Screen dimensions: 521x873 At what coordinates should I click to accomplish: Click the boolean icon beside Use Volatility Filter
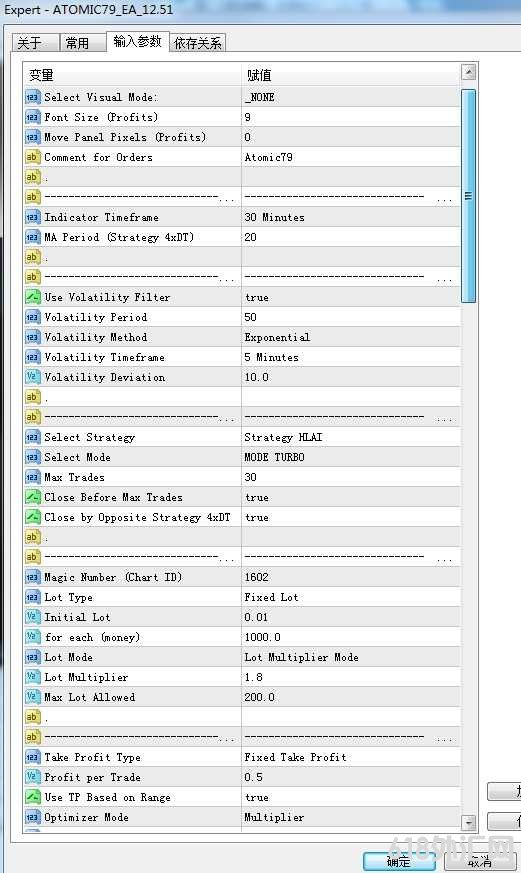pos(33,297)
